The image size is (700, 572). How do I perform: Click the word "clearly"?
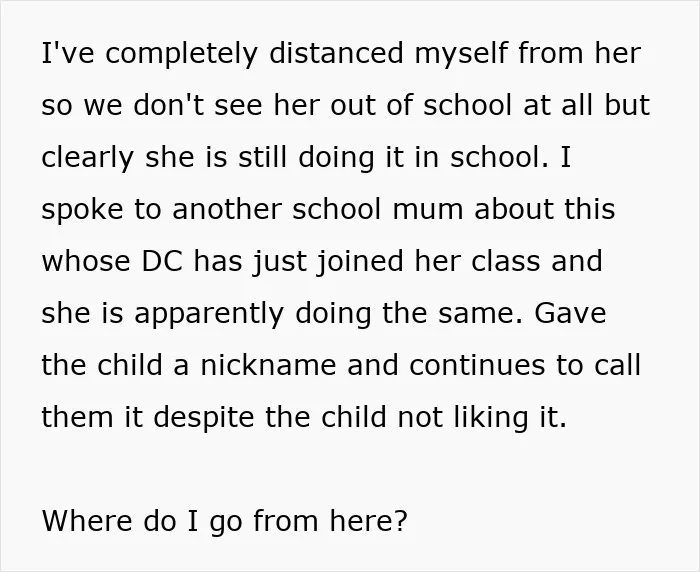[x=88, y=158]
